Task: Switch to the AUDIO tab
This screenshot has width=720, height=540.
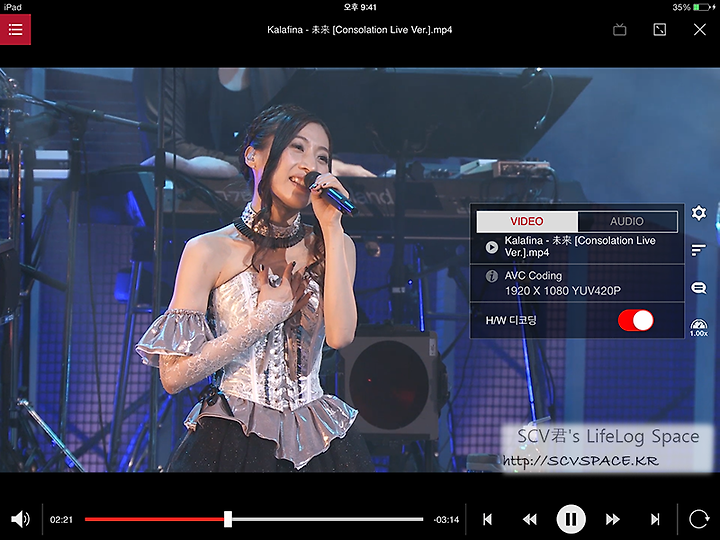Action: 627,221
